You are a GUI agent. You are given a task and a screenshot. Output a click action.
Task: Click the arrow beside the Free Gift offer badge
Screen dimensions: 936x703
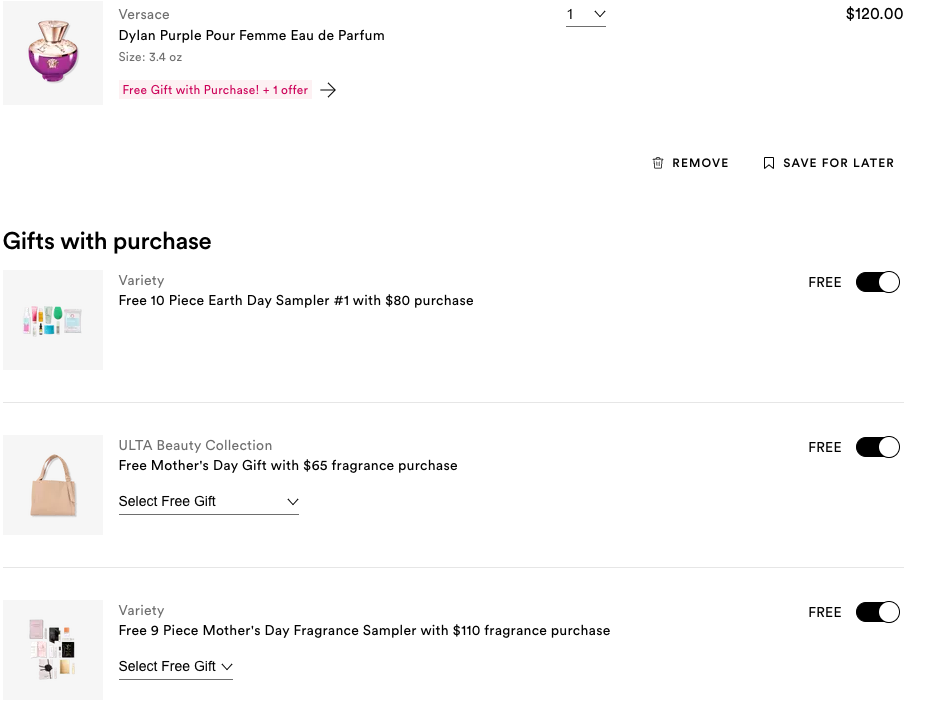328,89
